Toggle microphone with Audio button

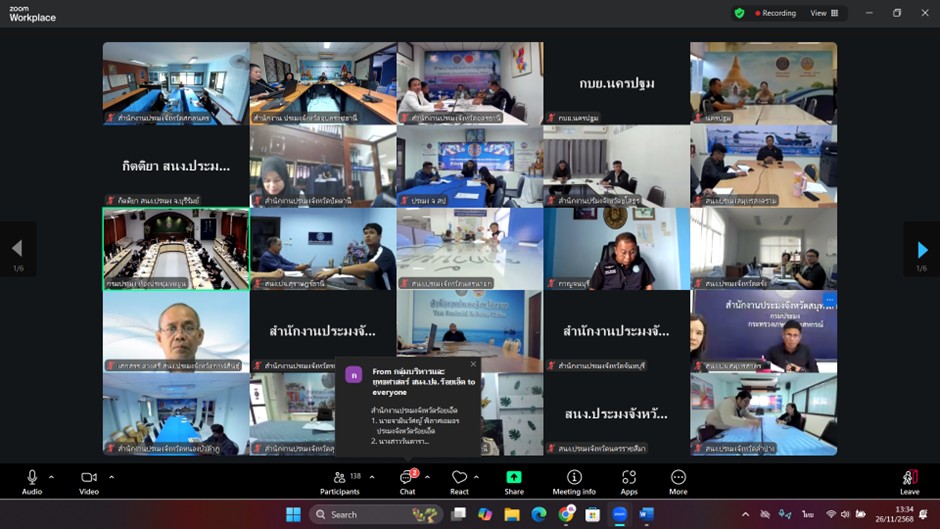32,481
